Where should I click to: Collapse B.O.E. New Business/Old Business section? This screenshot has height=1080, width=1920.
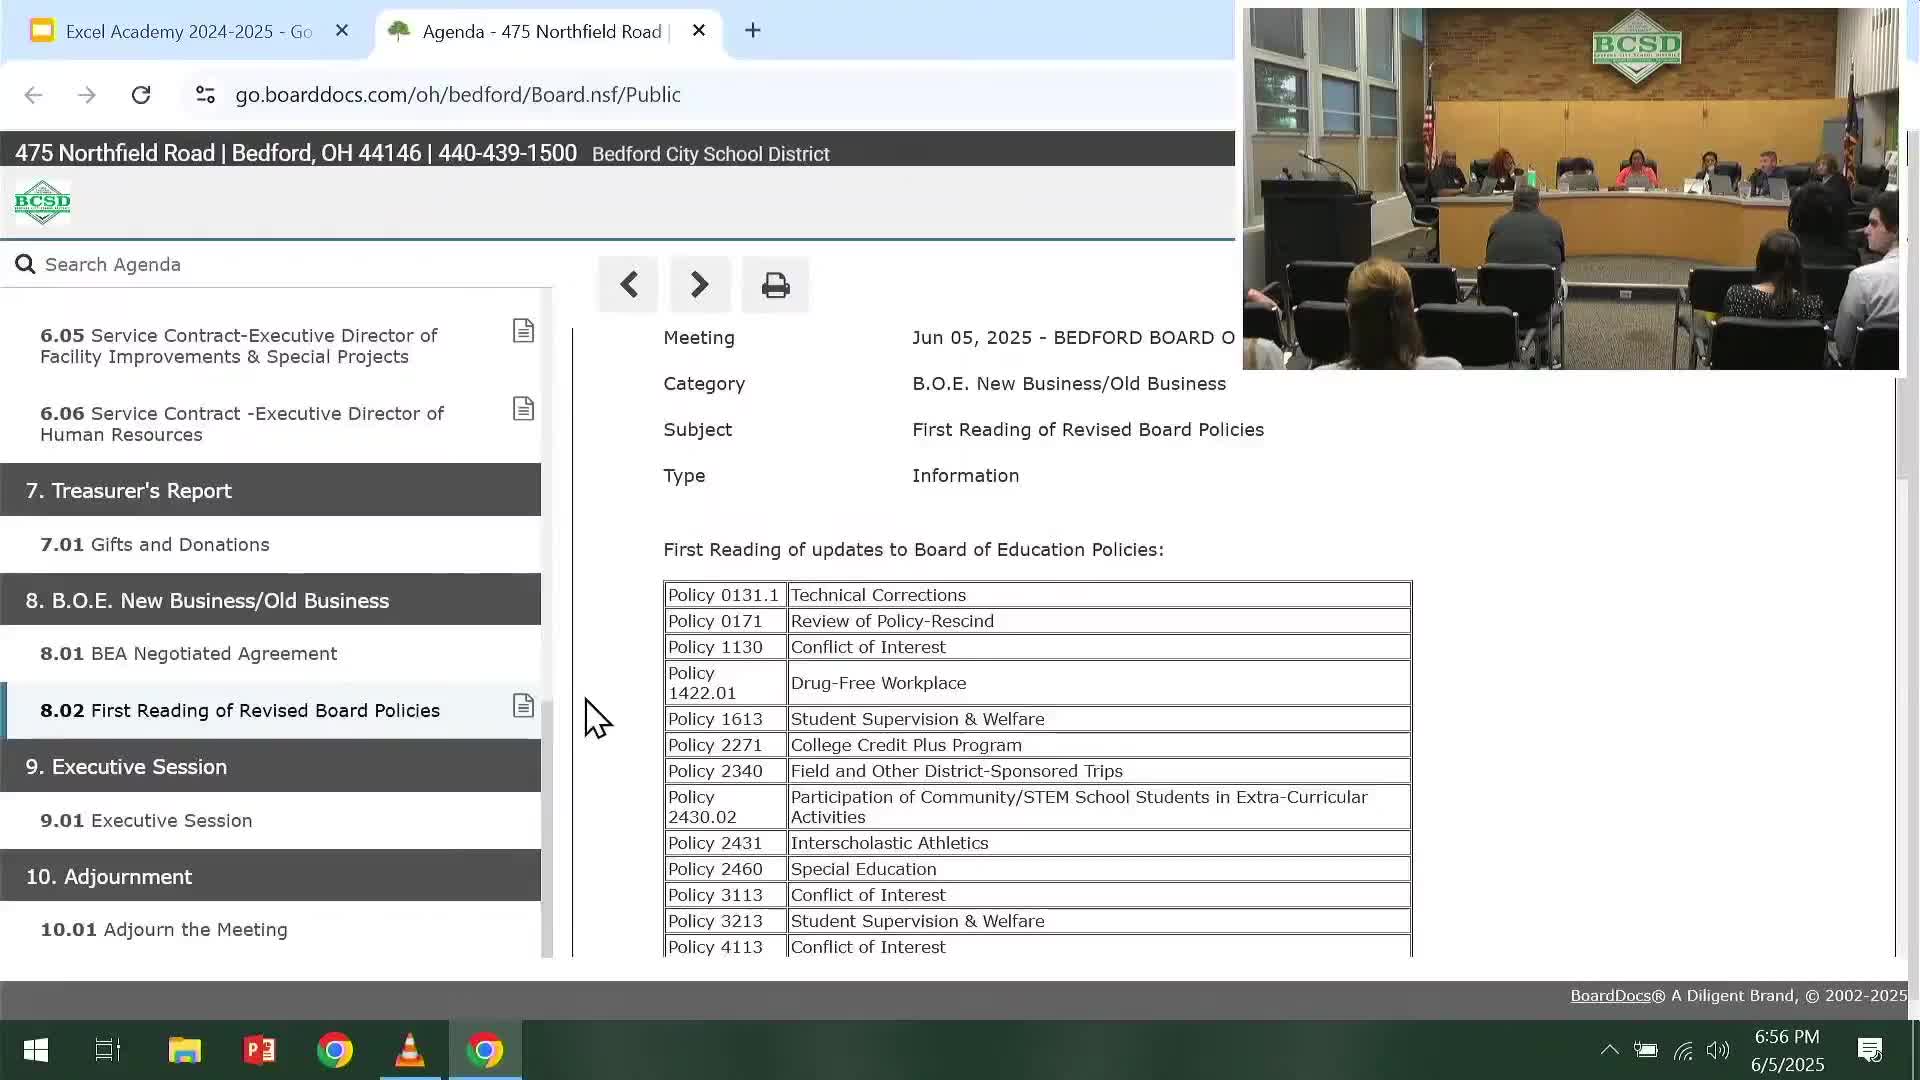[x=270, y=600]
